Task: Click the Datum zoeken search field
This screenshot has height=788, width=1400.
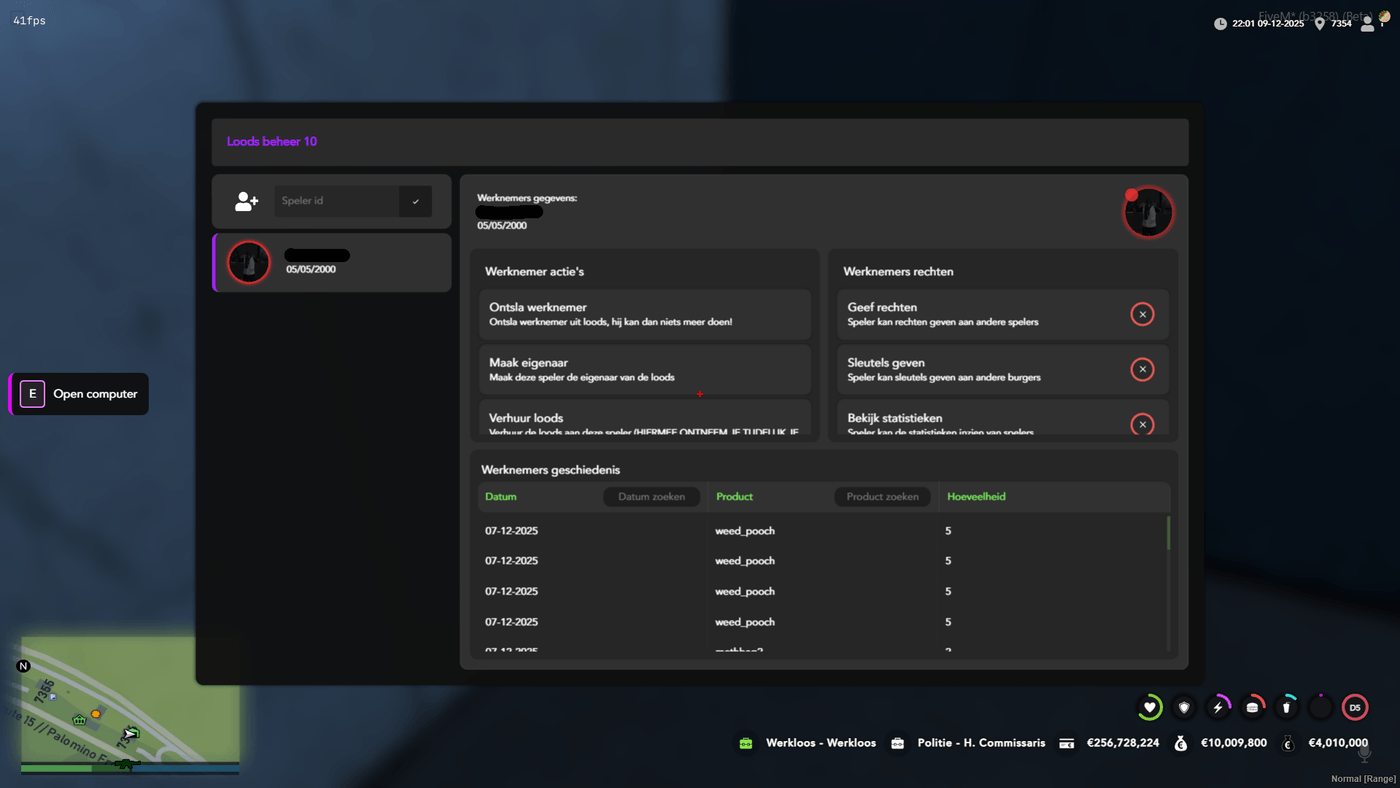Action: pos(651,497)
